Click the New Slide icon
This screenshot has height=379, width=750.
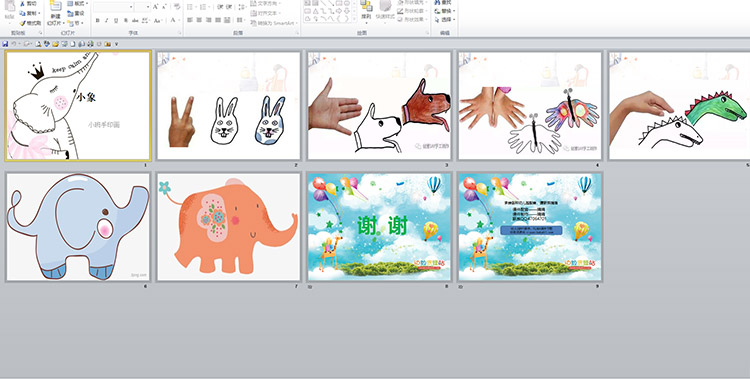tap(55, 6)
